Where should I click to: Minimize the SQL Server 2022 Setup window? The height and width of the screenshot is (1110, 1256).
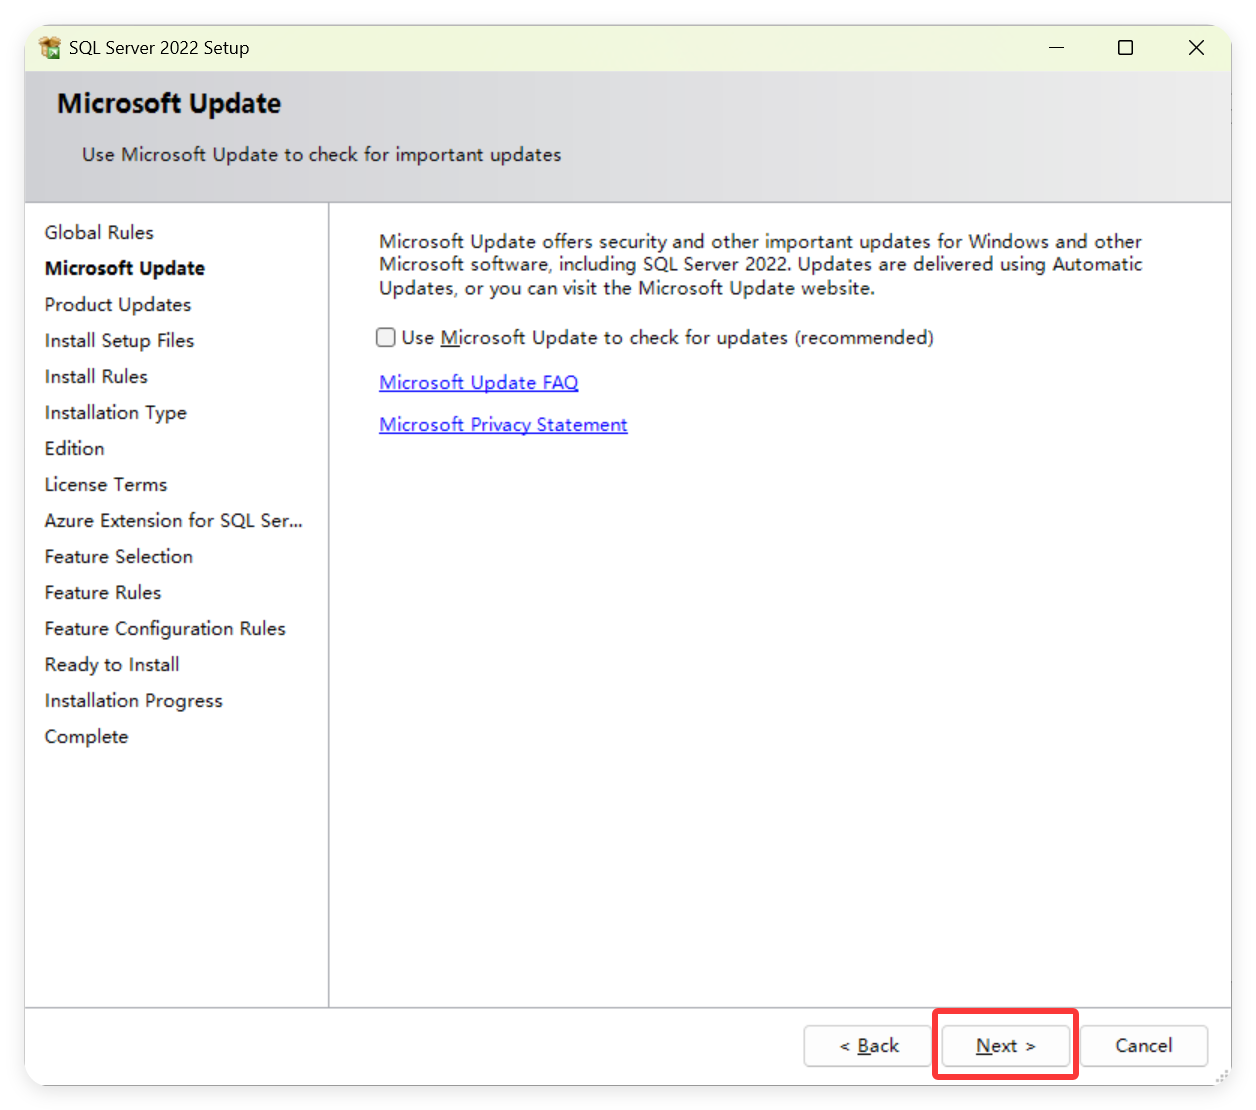1056,47
